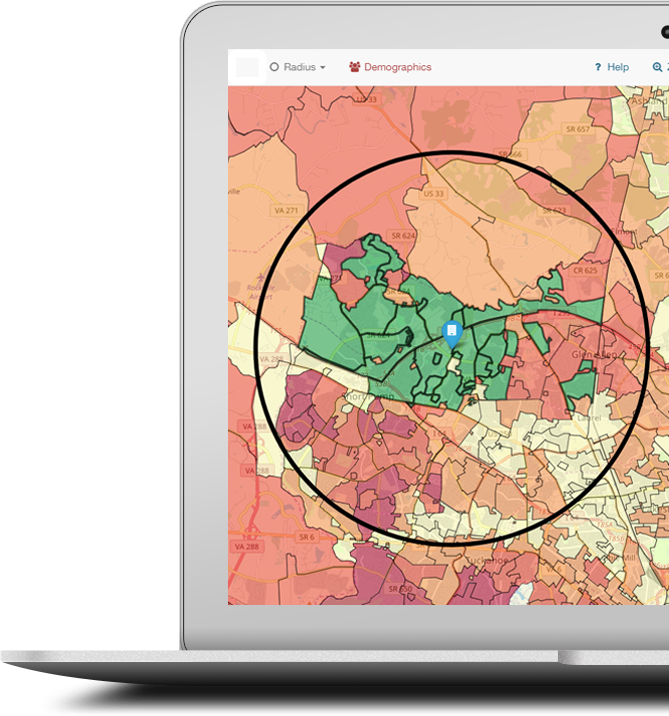Image resolution: width=669 pixels, height=716 pixels.
Task: Click the Demographics people icon
Action: click(x=354, y=67)
